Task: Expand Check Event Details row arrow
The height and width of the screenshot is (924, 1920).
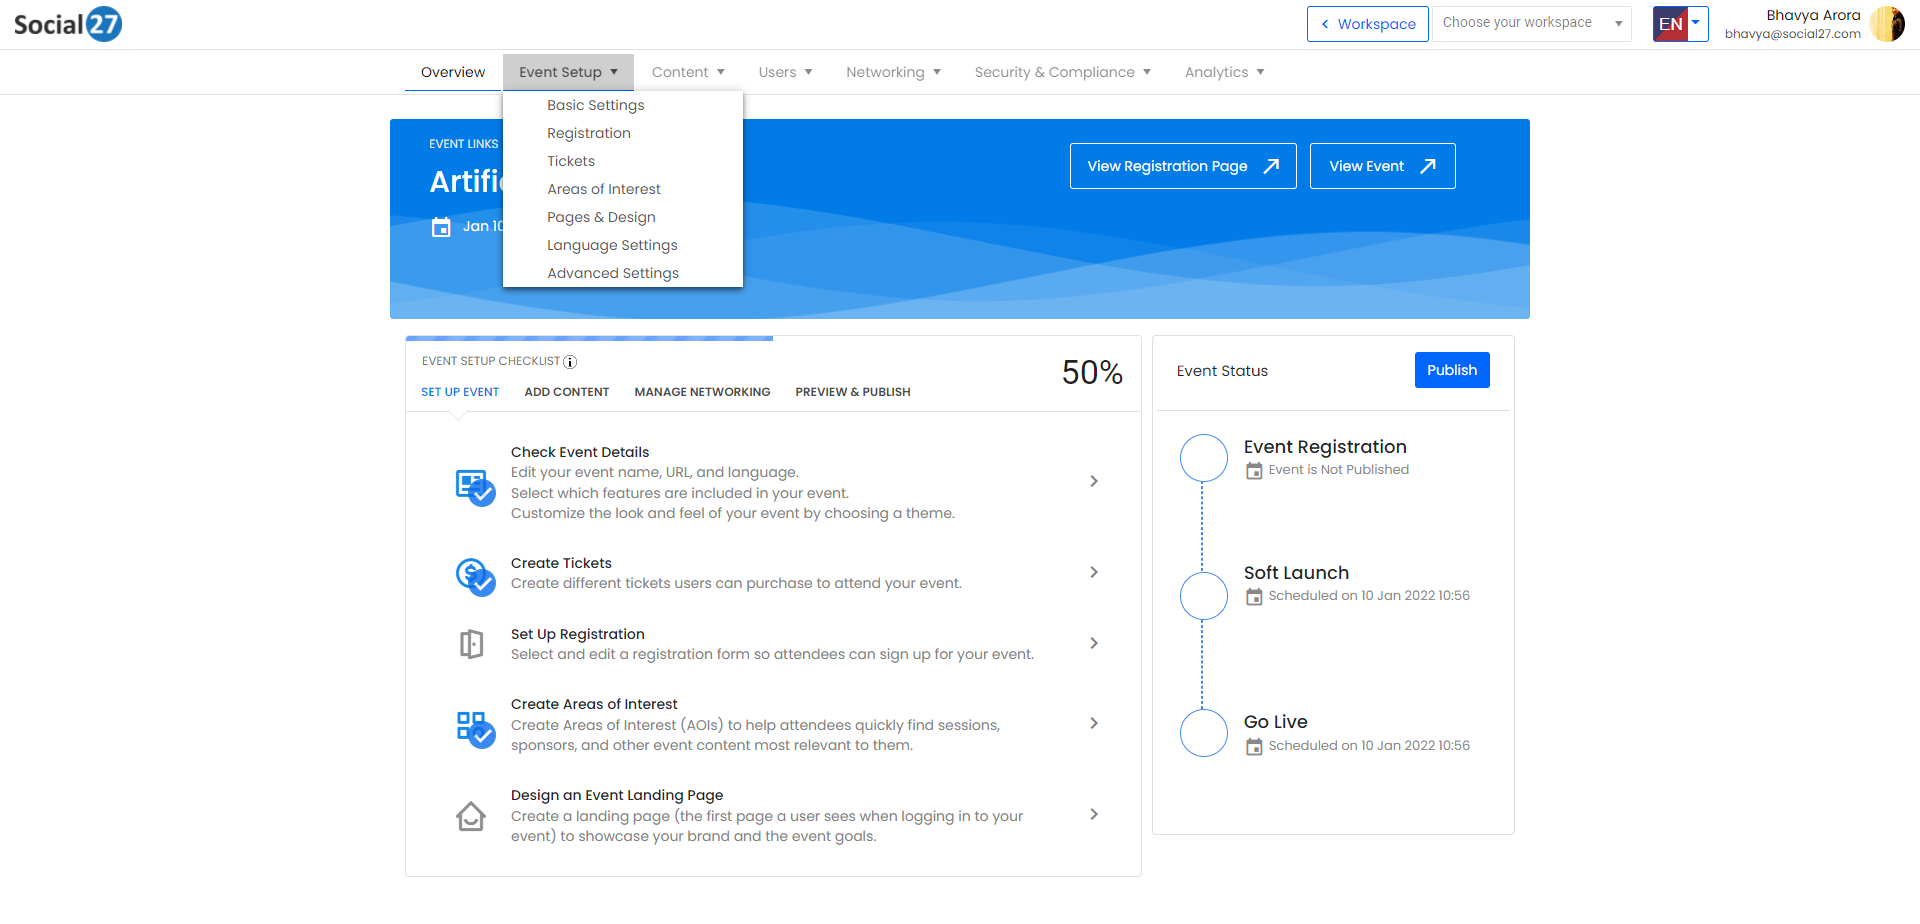Action: point(1094,481)
